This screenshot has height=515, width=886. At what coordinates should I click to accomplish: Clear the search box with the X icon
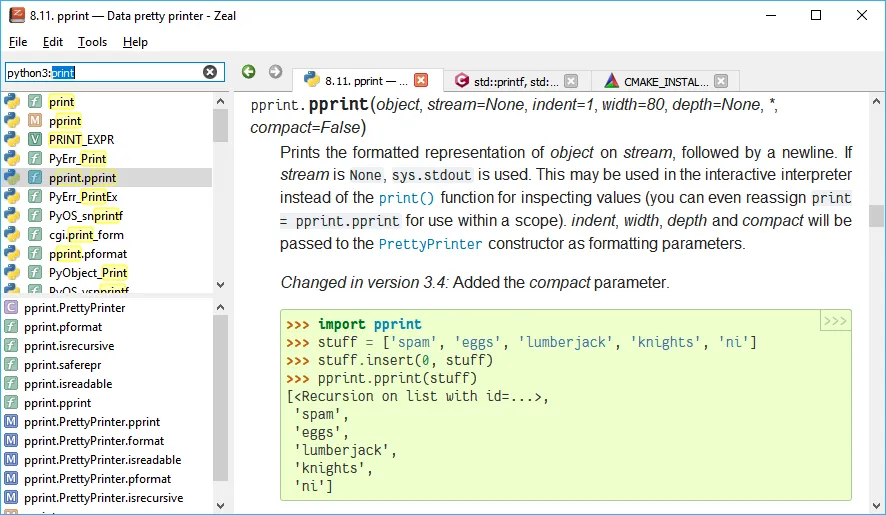210,72
